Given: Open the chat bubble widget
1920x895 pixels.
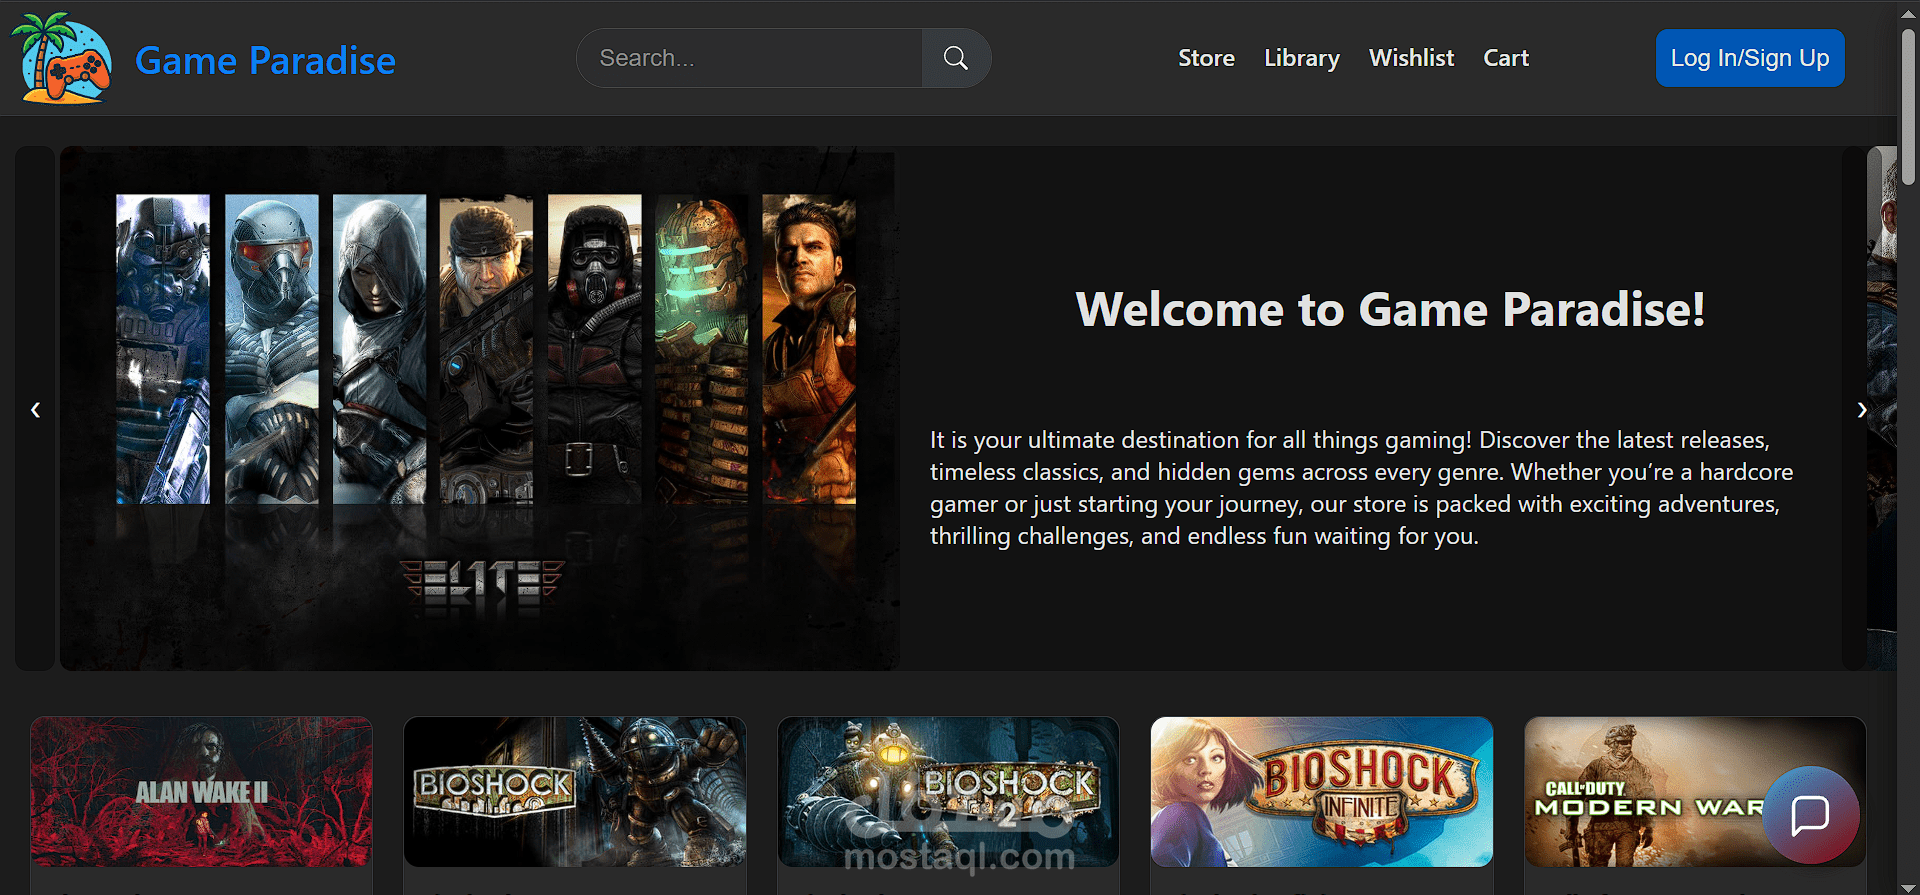Looking at the screenshot, I should coord(1810,815).
